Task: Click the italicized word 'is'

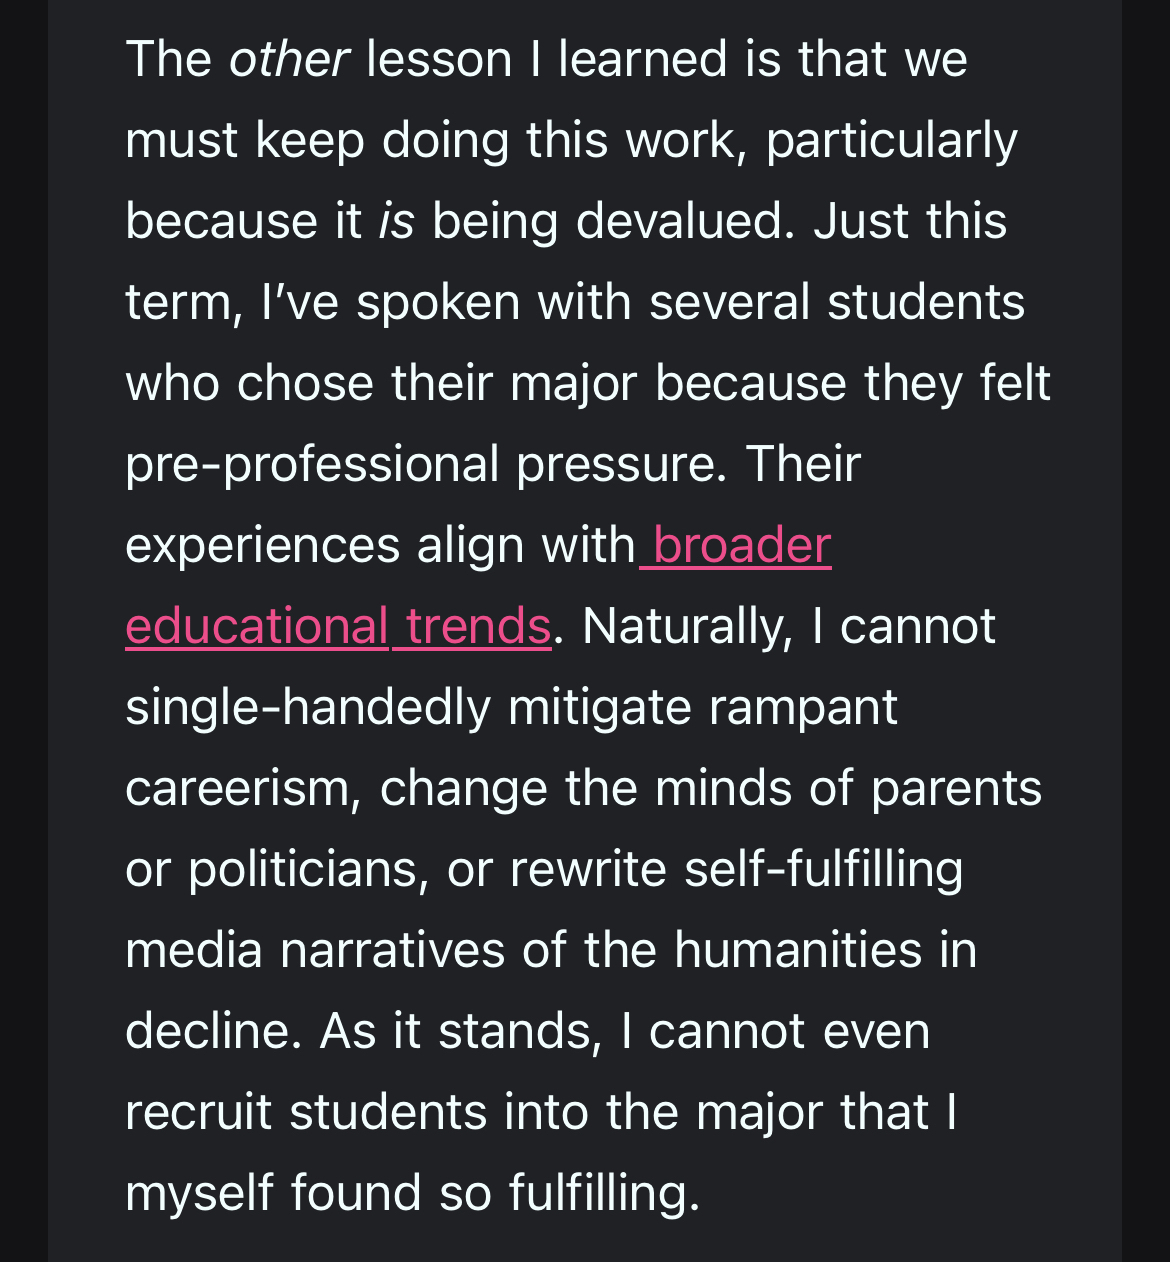Action: pyautogui.click(x=396, y=222)
